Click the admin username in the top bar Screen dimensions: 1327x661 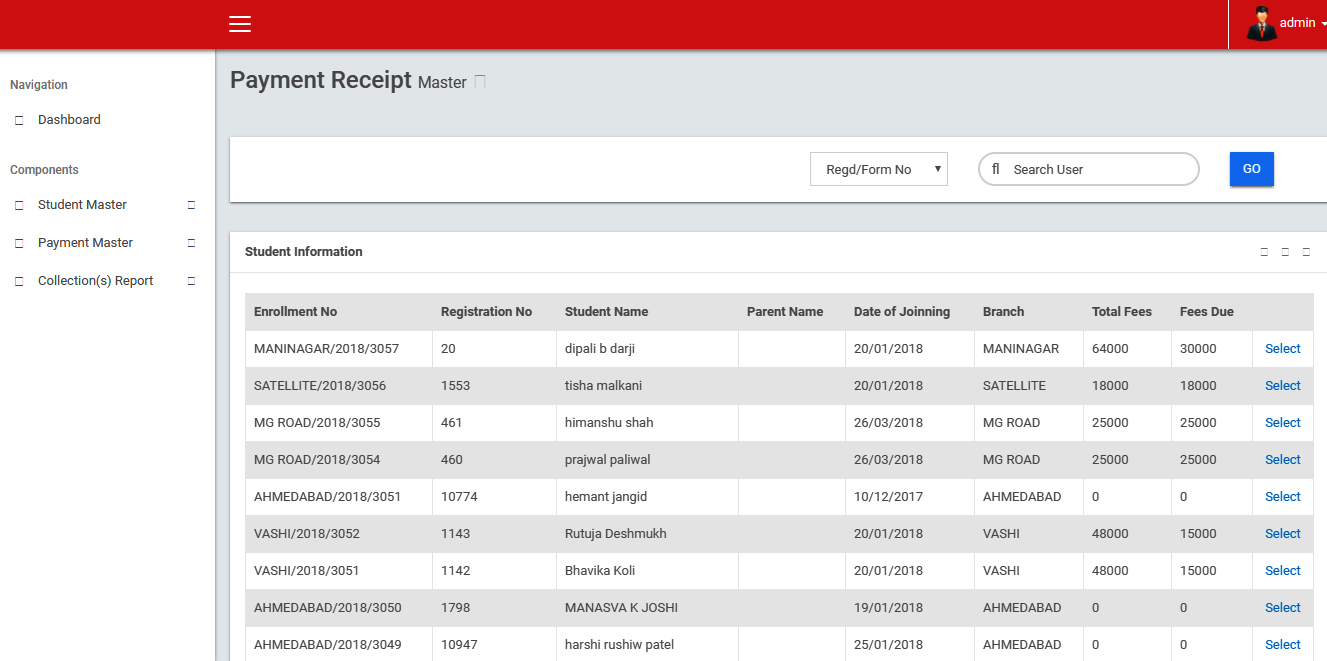[x=1297, y=23]
